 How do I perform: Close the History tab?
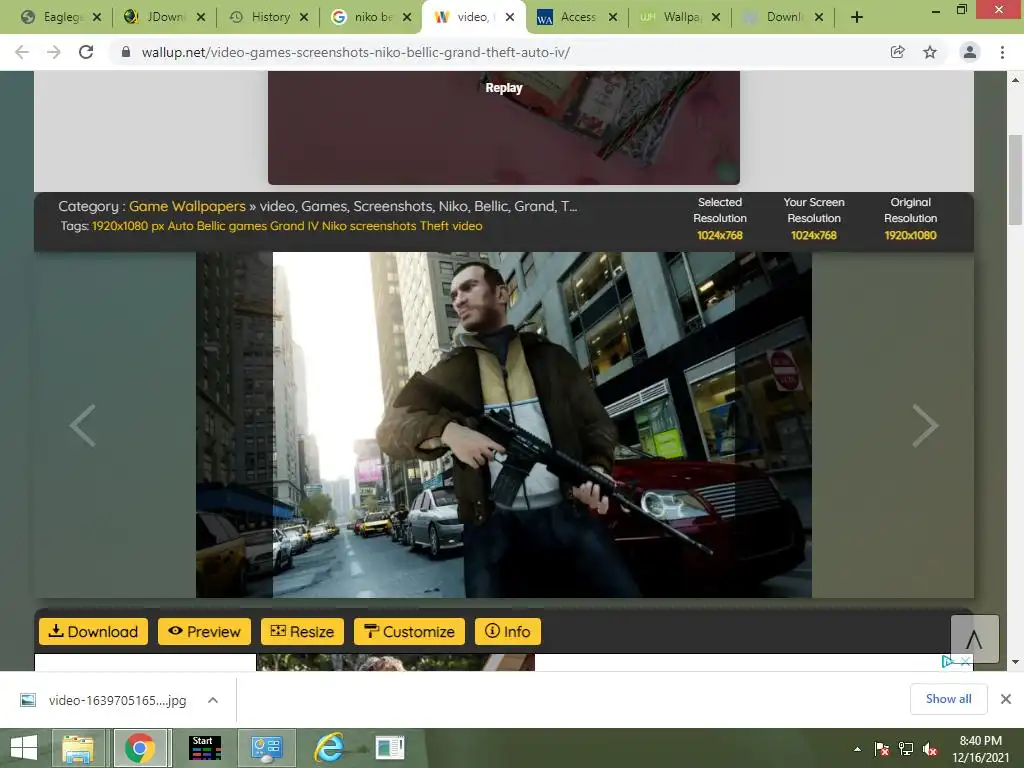tap(304, 18)
